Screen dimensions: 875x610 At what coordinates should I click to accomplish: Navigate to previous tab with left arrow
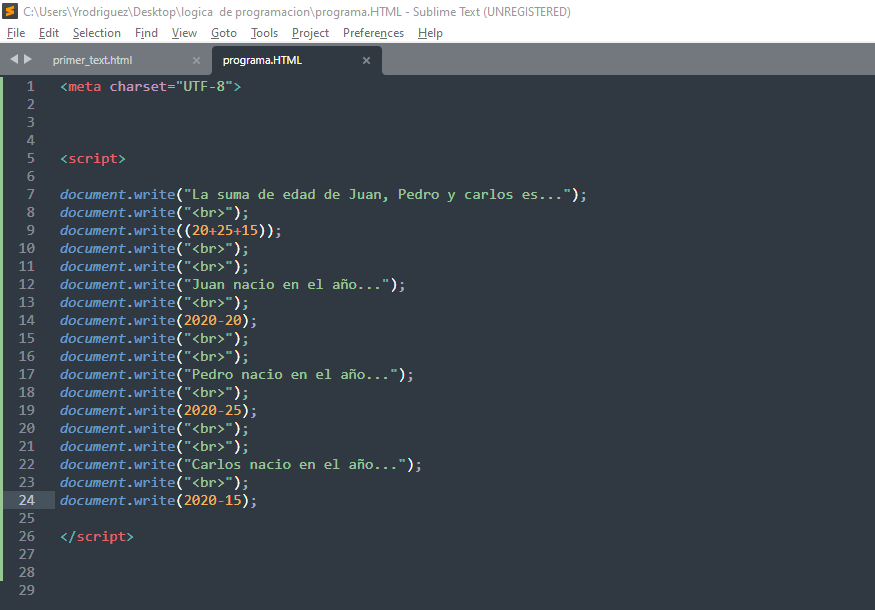(x=14, y=59)
